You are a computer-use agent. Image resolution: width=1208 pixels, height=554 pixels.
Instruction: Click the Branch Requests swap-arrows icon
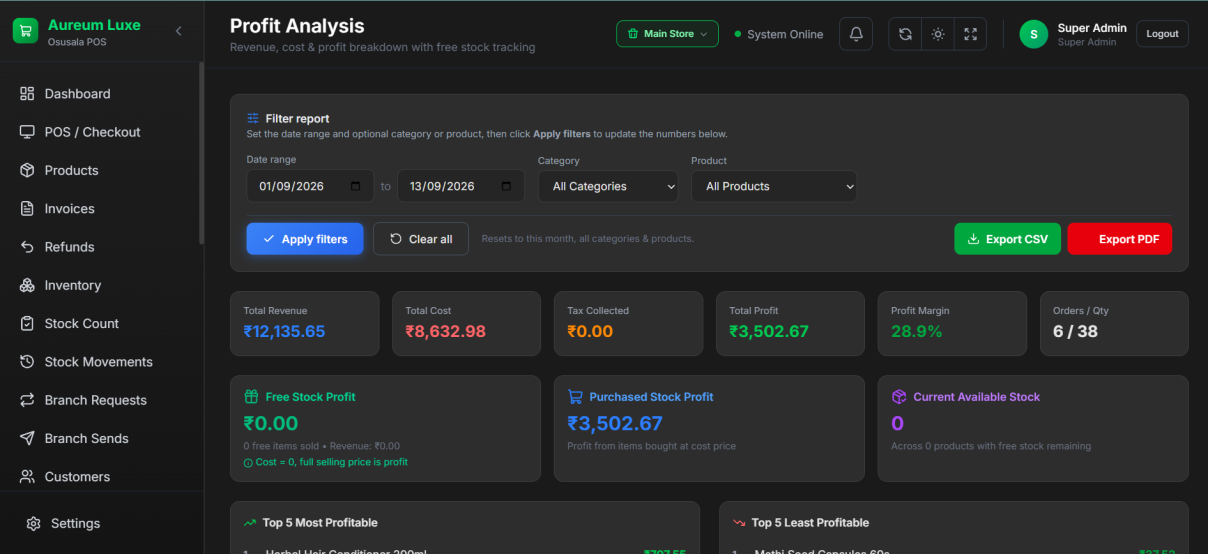point(27,400)
